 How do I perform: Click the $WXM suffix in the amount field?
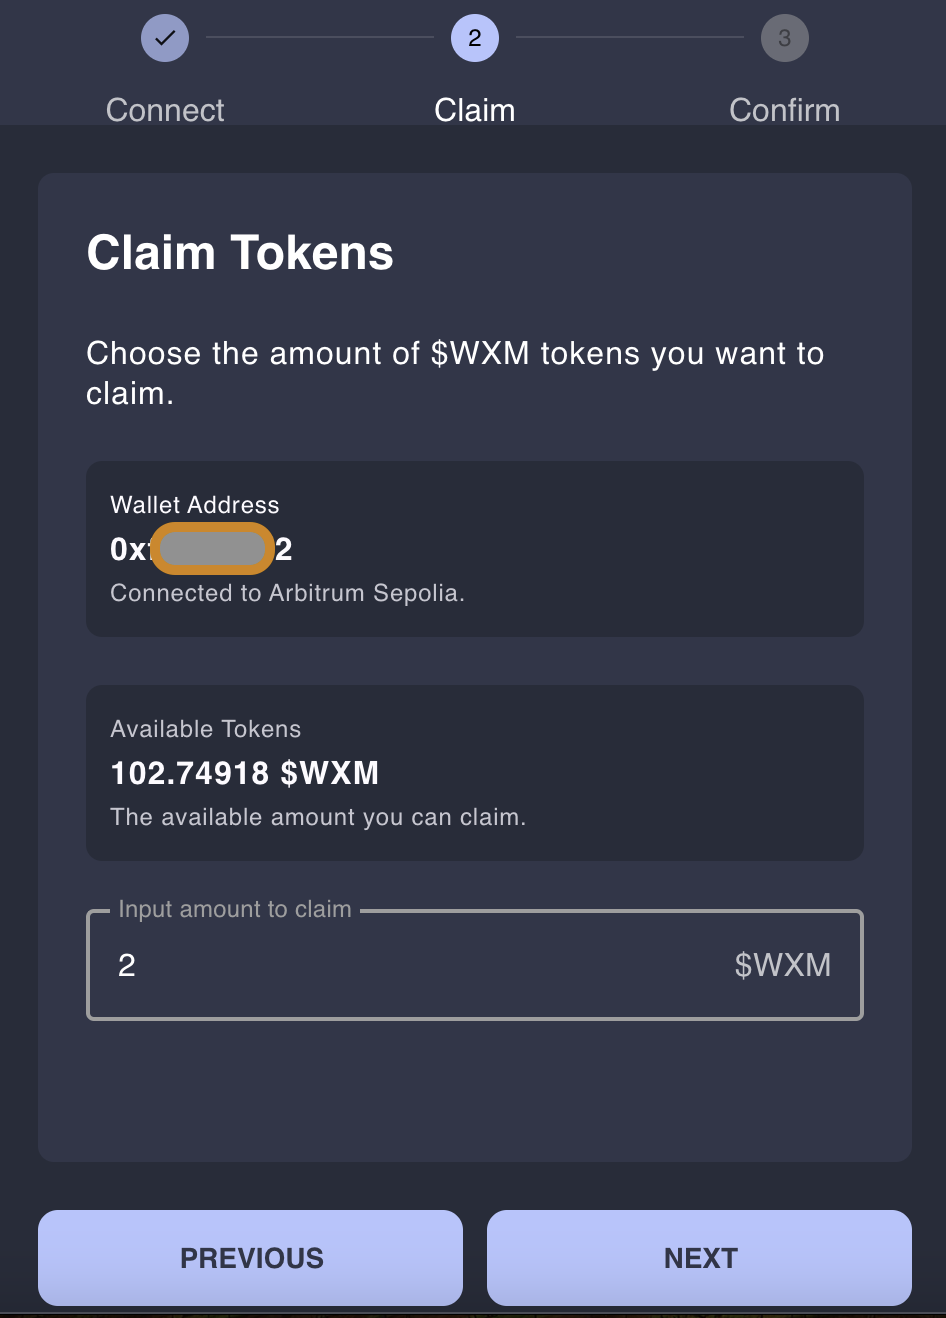(782, 965)
